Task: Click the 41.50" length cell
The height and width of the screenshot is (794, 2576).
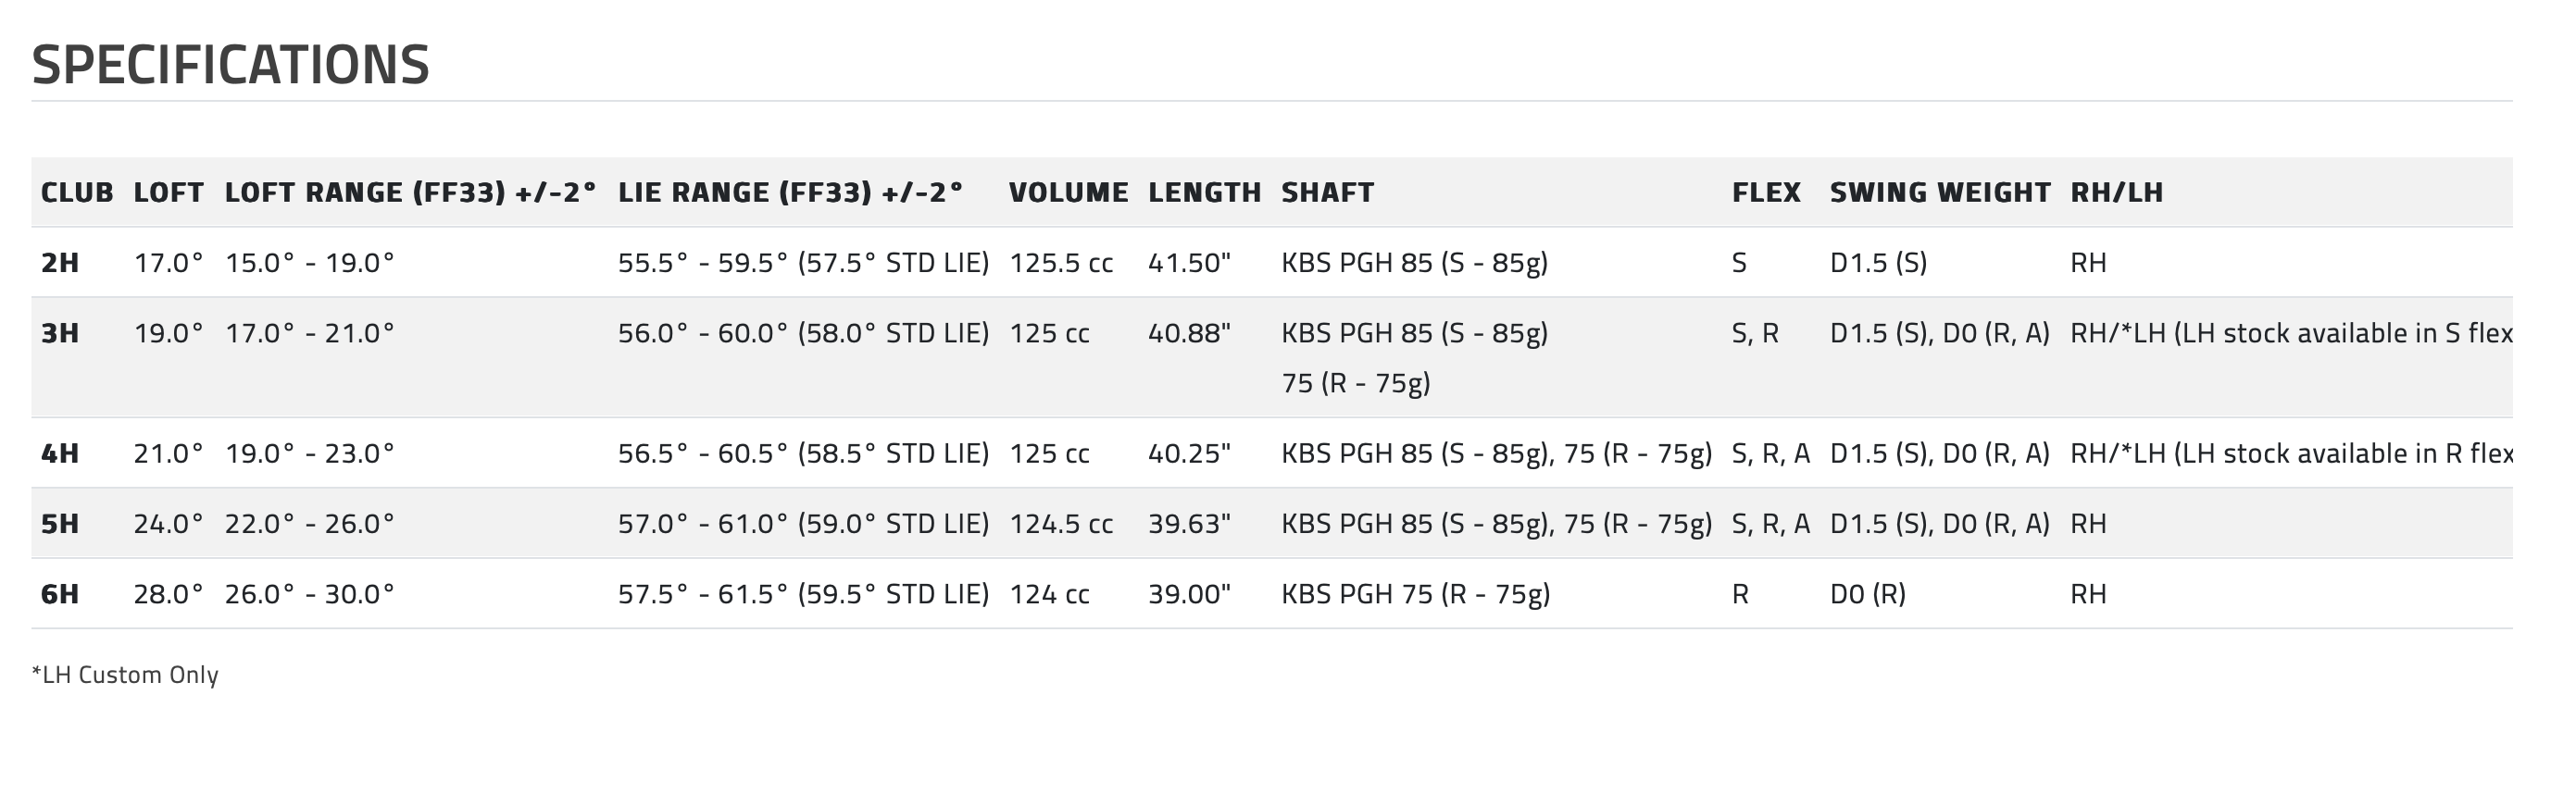Action: (x=1189, y=263)
